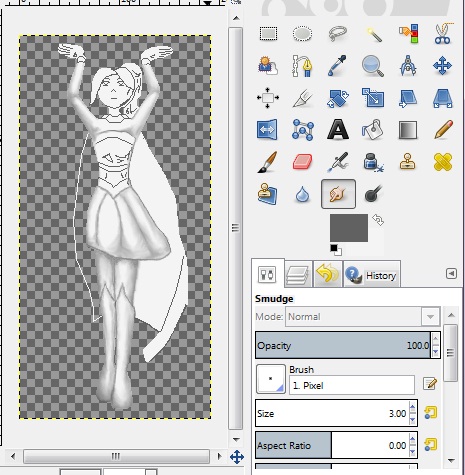This screenshot has height=475, width=465.
Task: Click the 1. Pixel brush name field
Action: coord(352,385)
